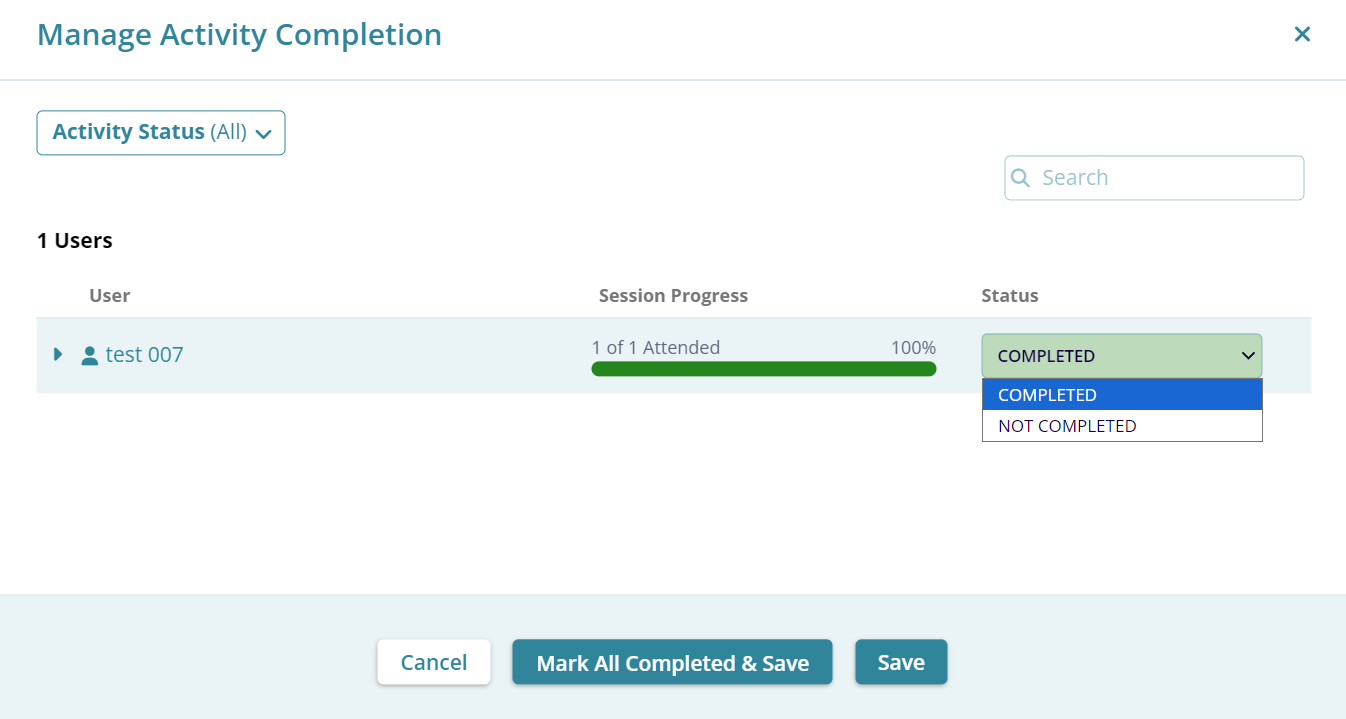1346x719 pixels.
Task: Expand the test 007 row triangle
Action: pyautogui.click(x=58, y=354)
